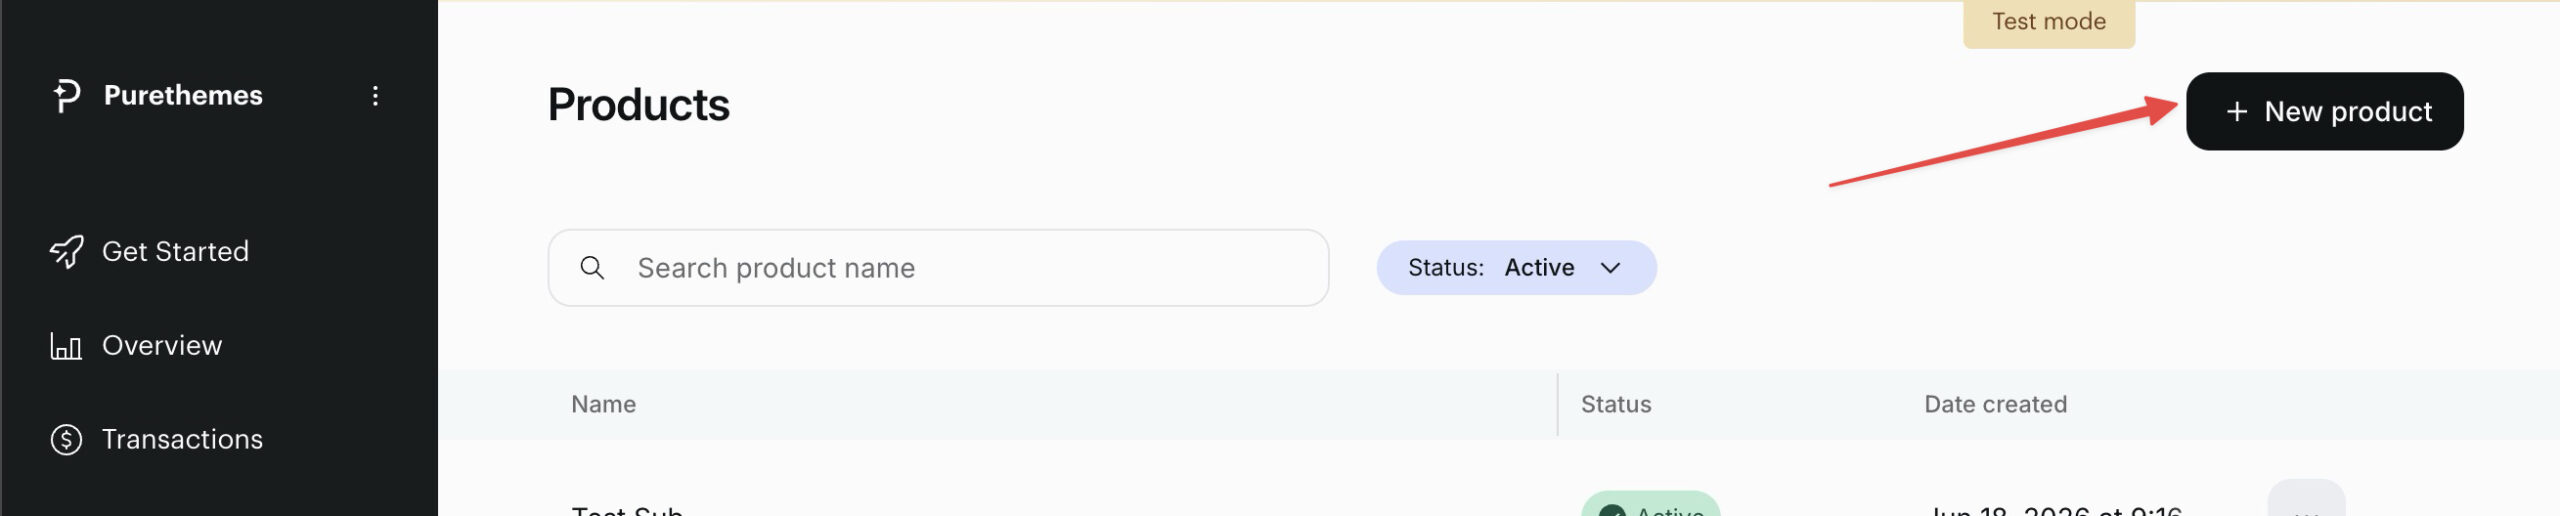This screenshot has width=2560, height=516.
Task: Create a New product
Action: pyautogui.click(x=2324, y=112)
